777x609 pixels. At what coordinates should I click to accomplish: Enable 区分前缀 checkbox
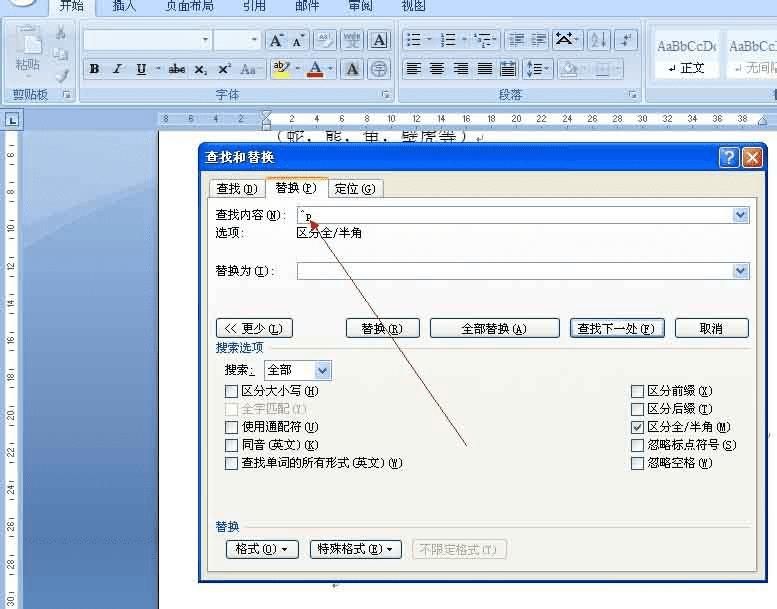tap(637, 391)
